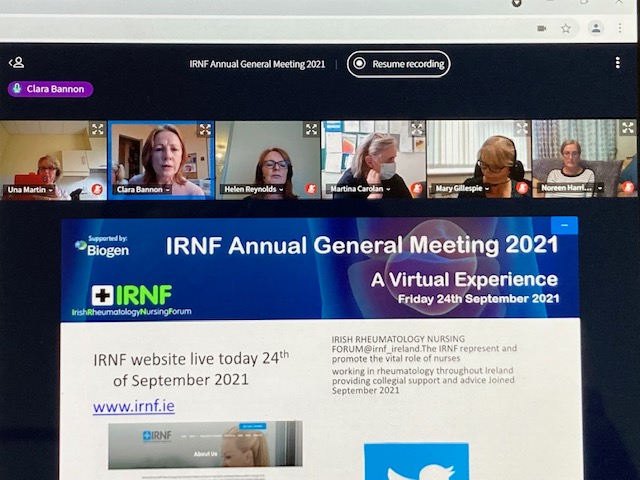Click the purple Clara Bannon speaker badge

[x=50, y=89]
